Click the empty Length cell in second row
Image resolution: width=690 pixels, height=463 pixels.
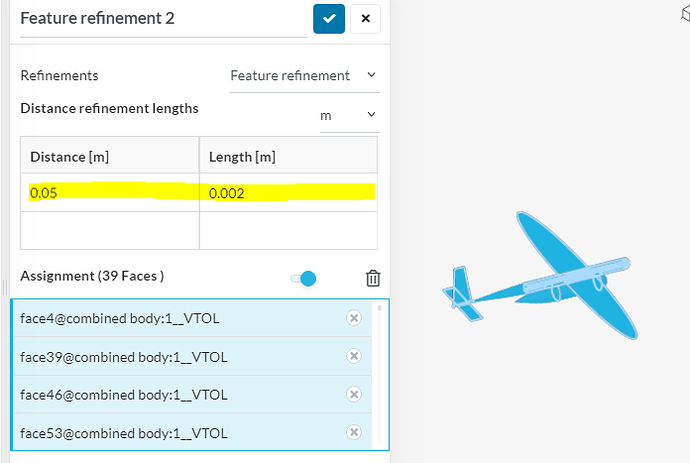coord(288,231)
